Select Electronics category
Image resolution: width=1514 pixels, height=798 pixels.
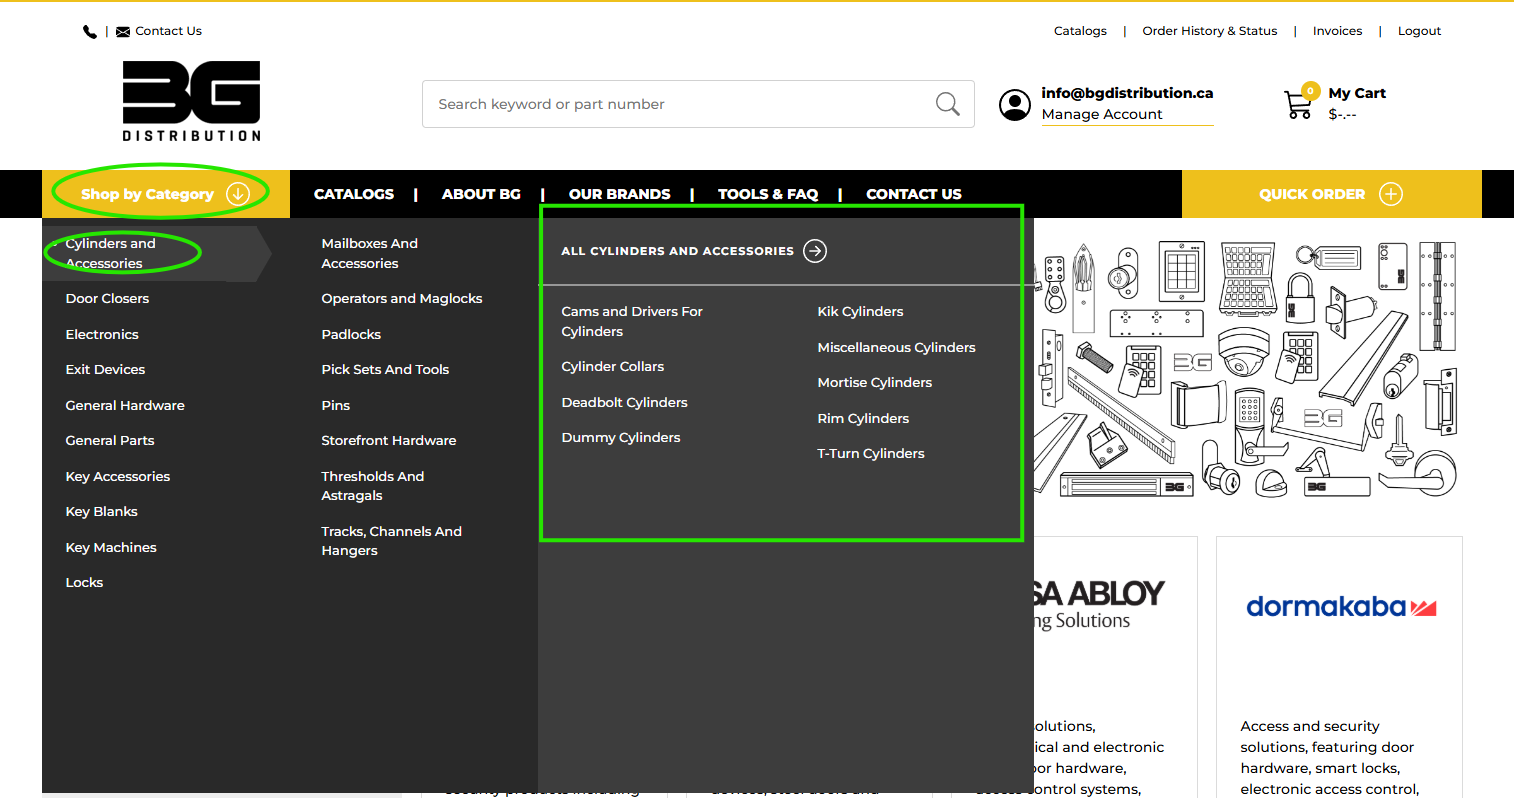[102, 334]
